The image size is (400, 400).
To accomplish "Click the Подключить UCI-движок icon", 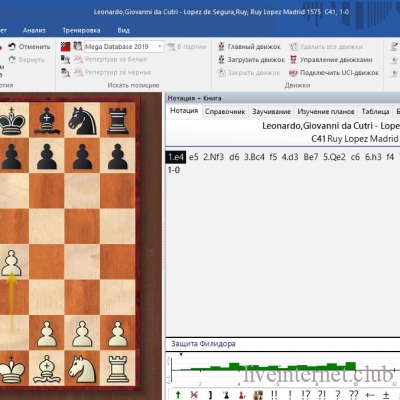I will point(293,73).
